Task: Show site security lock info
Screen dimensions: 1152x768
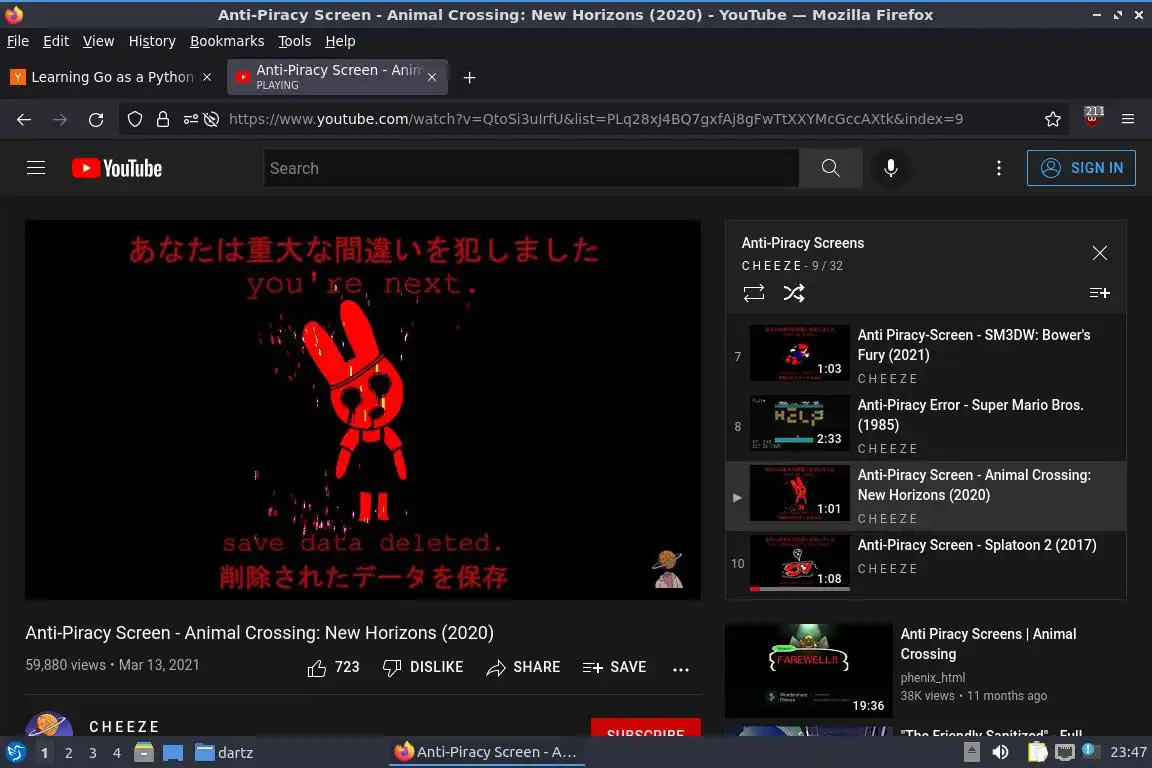Action: (x=162, y=119)
